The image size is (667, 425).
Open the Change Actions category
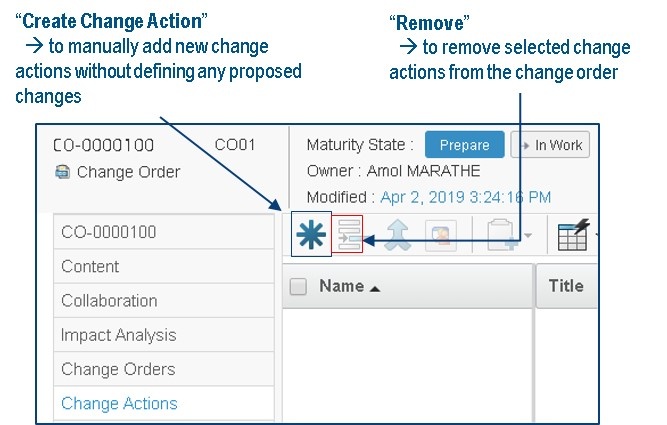[119, 404]
